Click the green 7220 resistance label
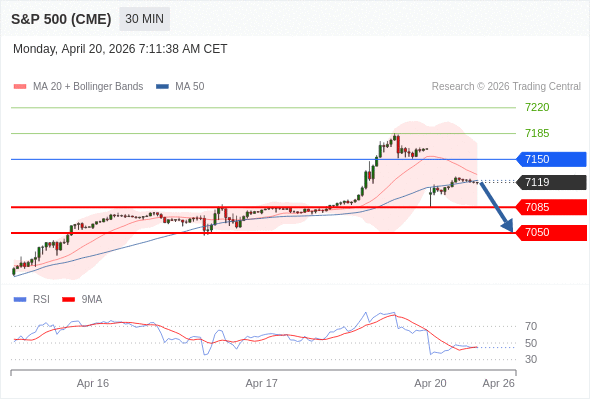 pos(537,108)
